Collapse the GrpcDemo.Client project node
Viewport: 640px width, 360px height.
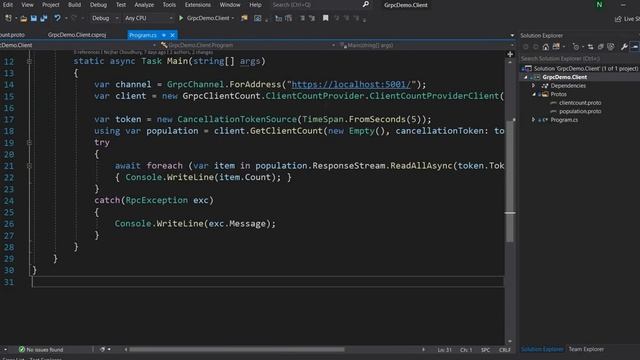[526, 77]
